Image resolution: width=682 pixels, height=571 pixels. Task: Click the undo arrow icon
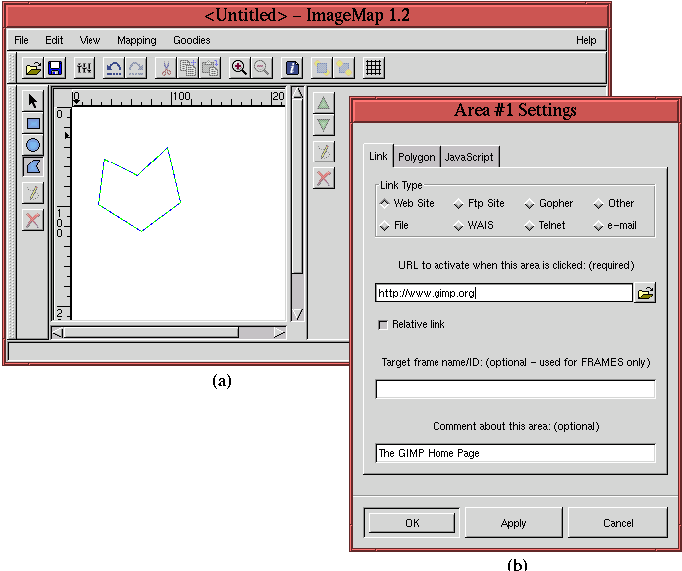coord(113,68)
